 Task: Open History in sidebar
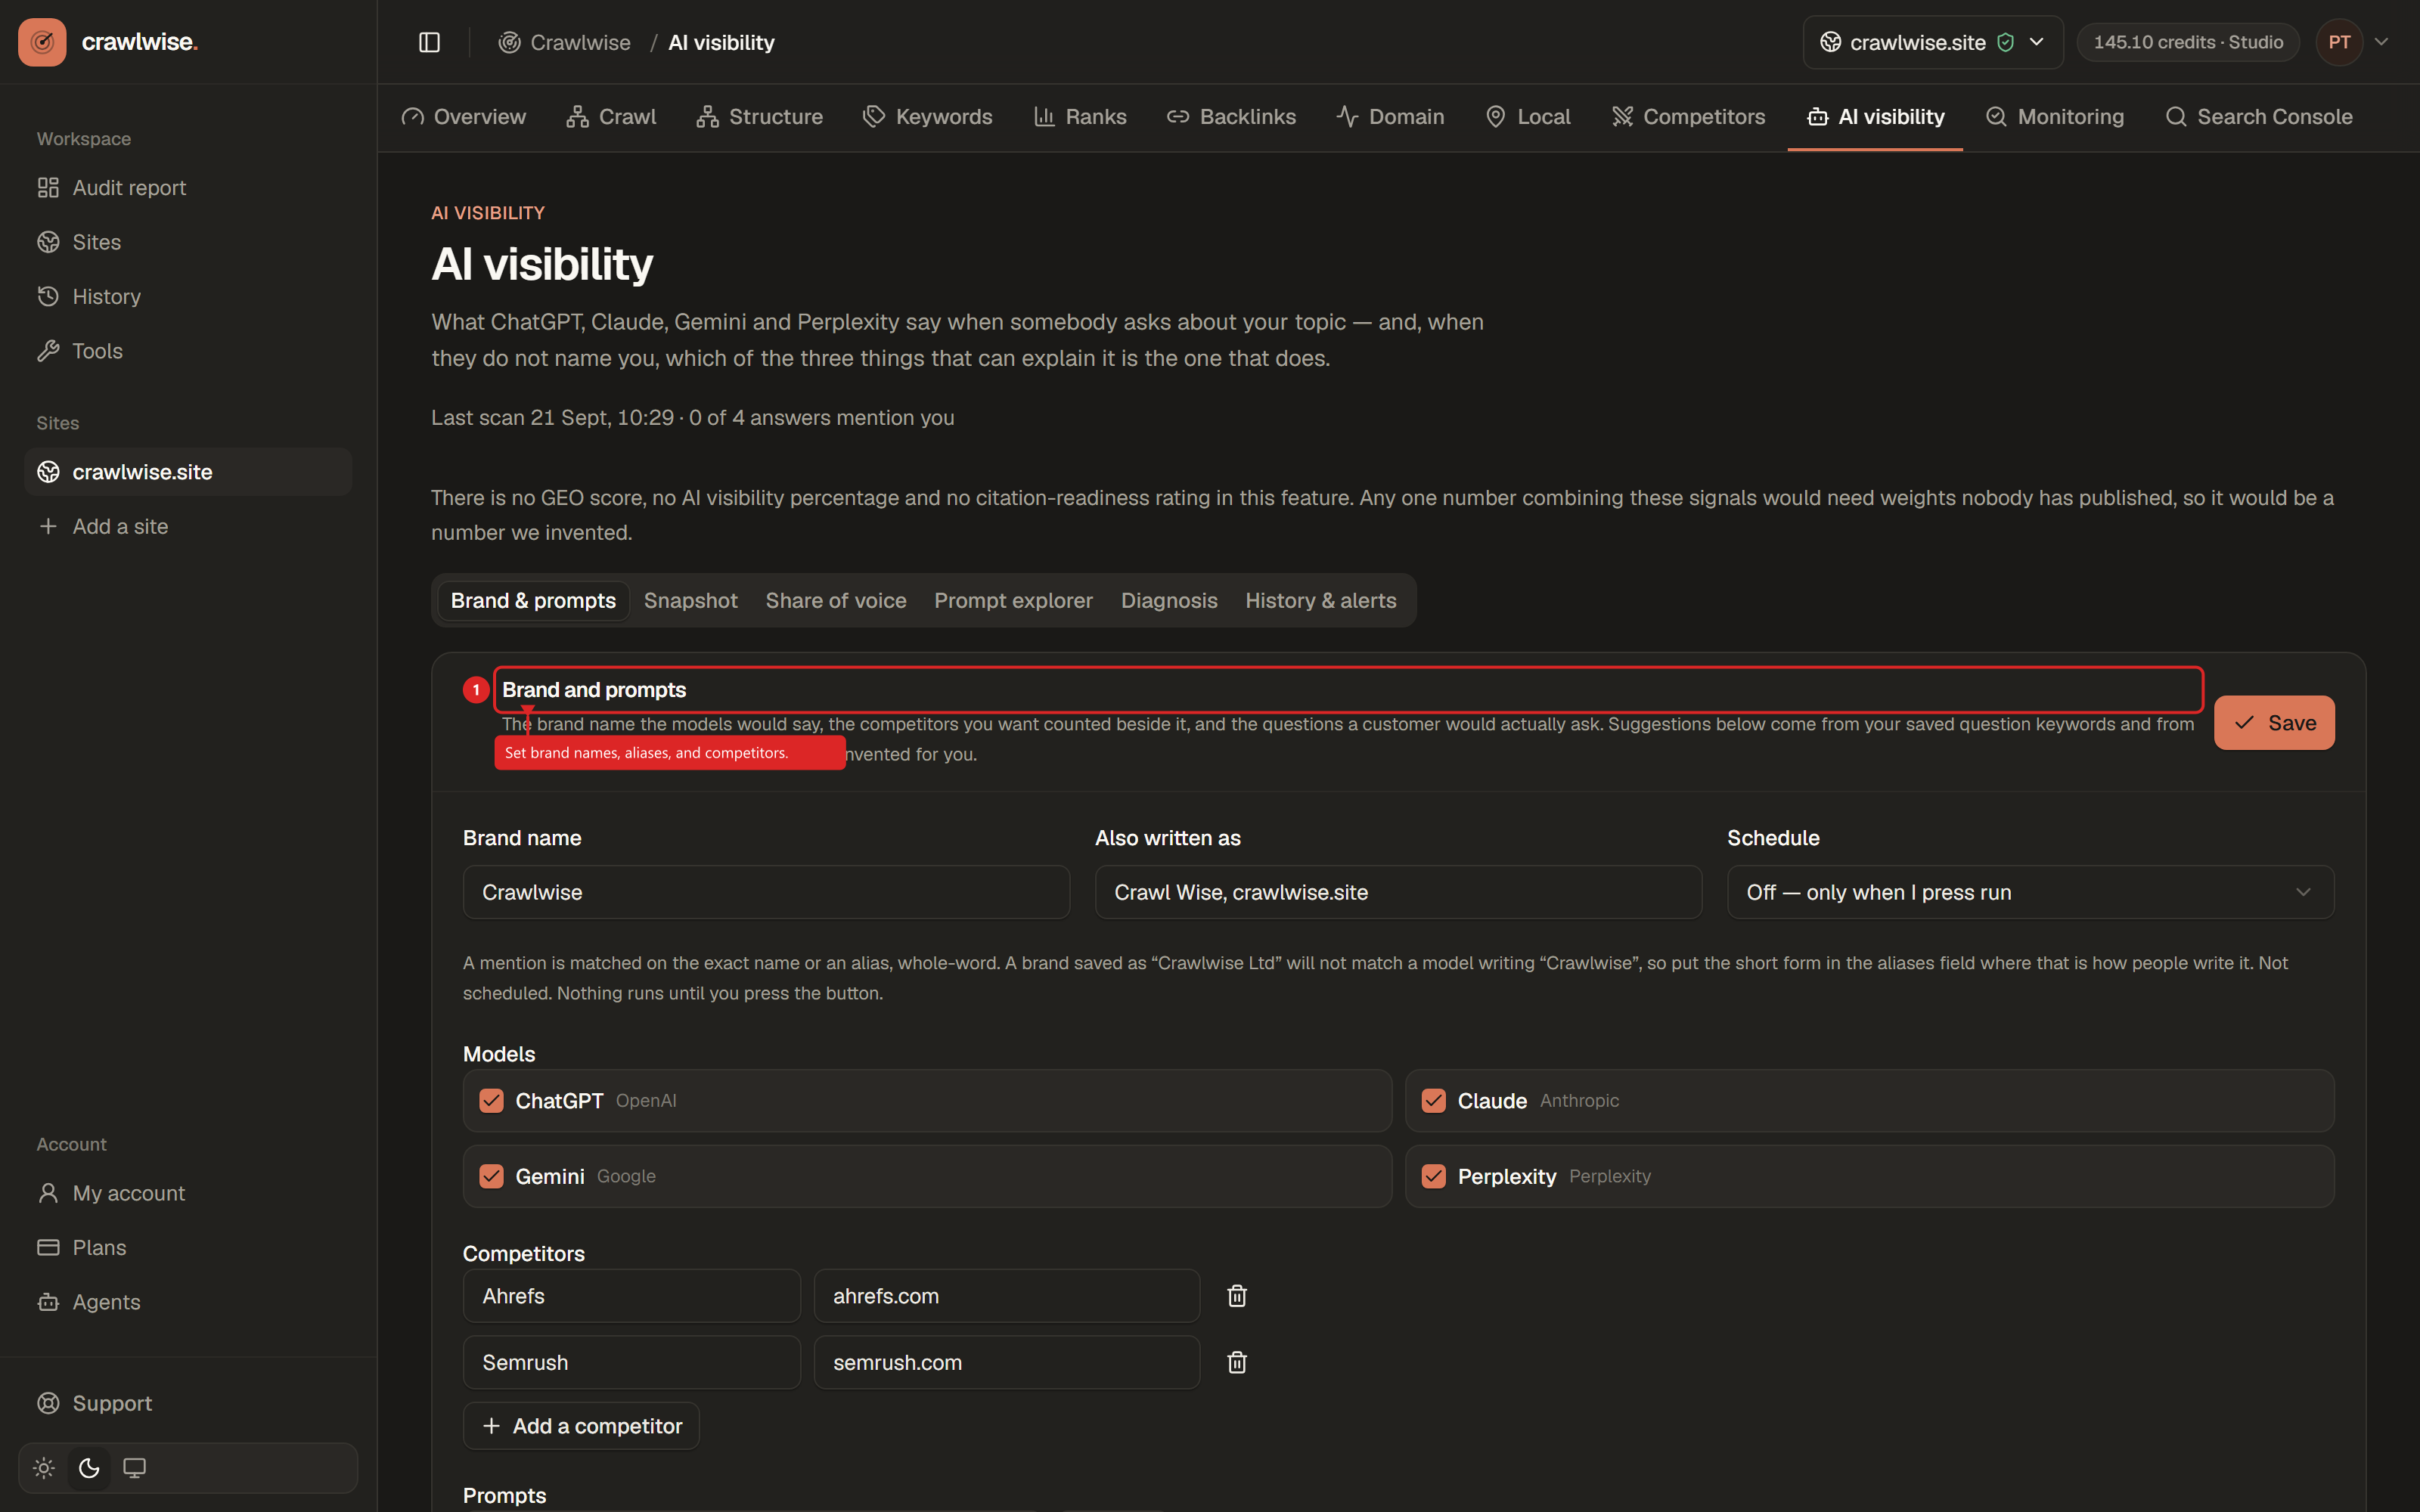point(188,297)
